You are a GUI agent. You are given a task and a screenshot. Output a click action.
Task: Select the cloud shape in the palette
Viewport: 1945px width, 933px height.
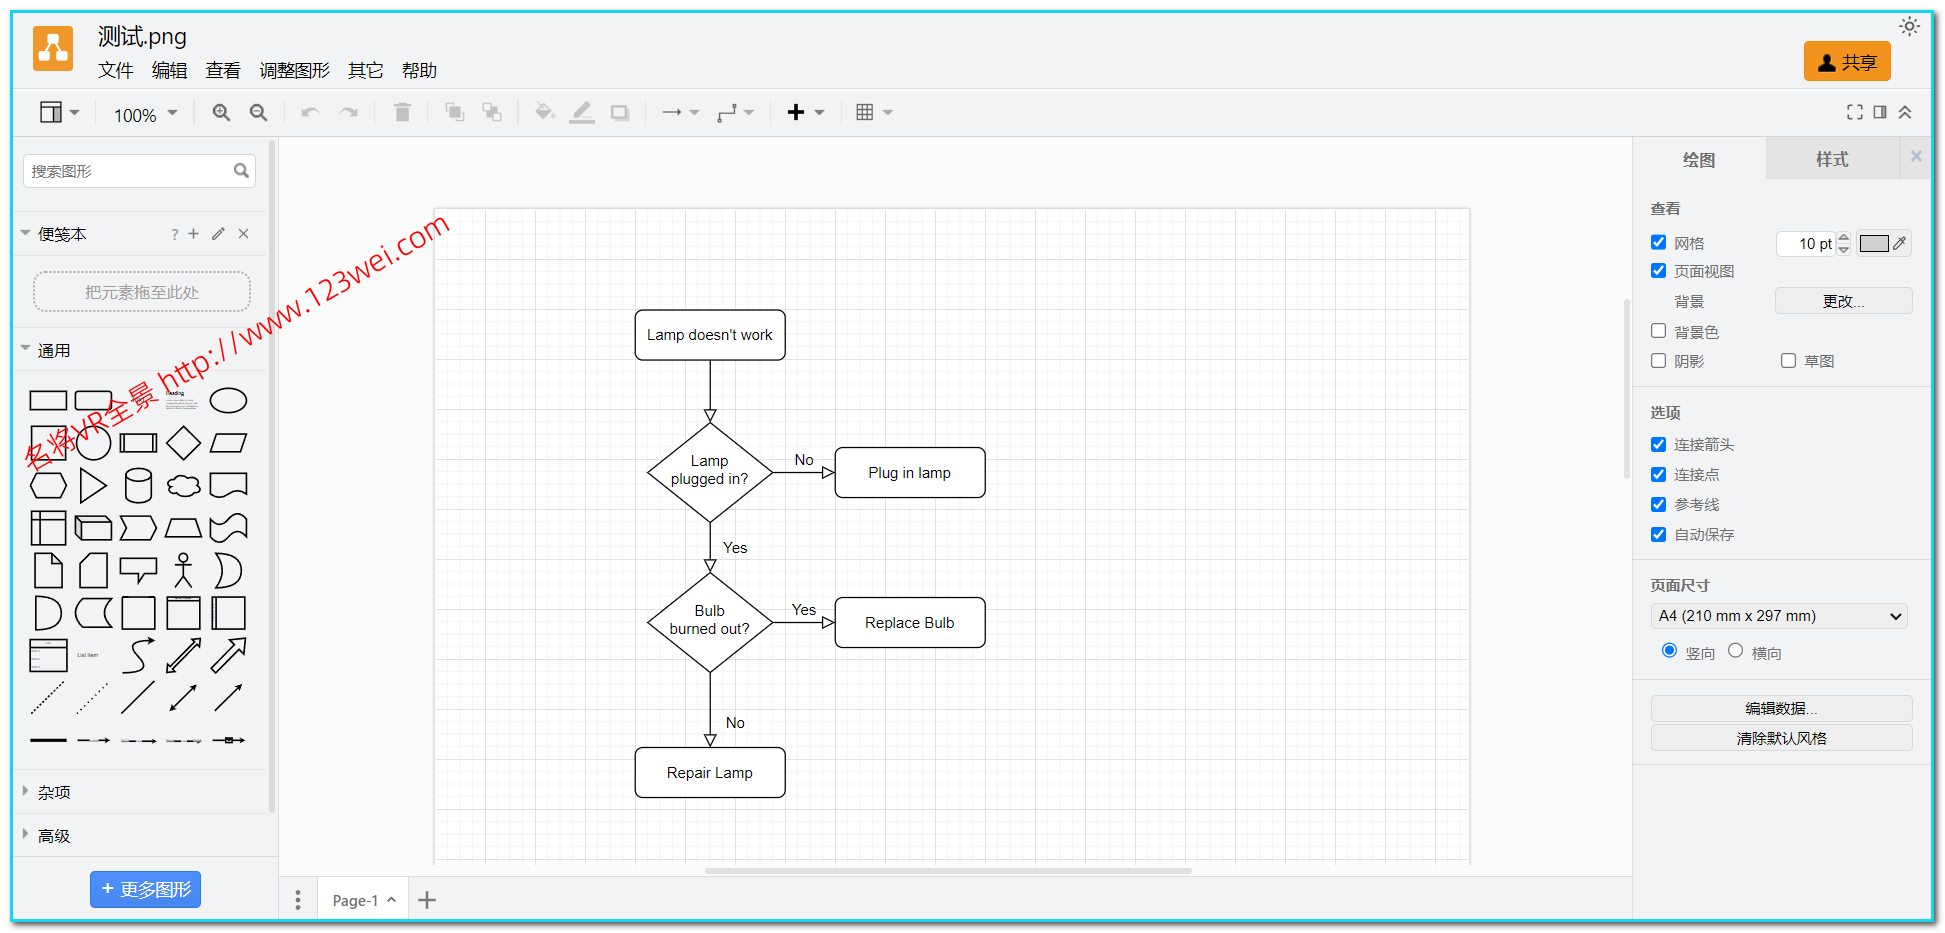click(x=183, y=486)
